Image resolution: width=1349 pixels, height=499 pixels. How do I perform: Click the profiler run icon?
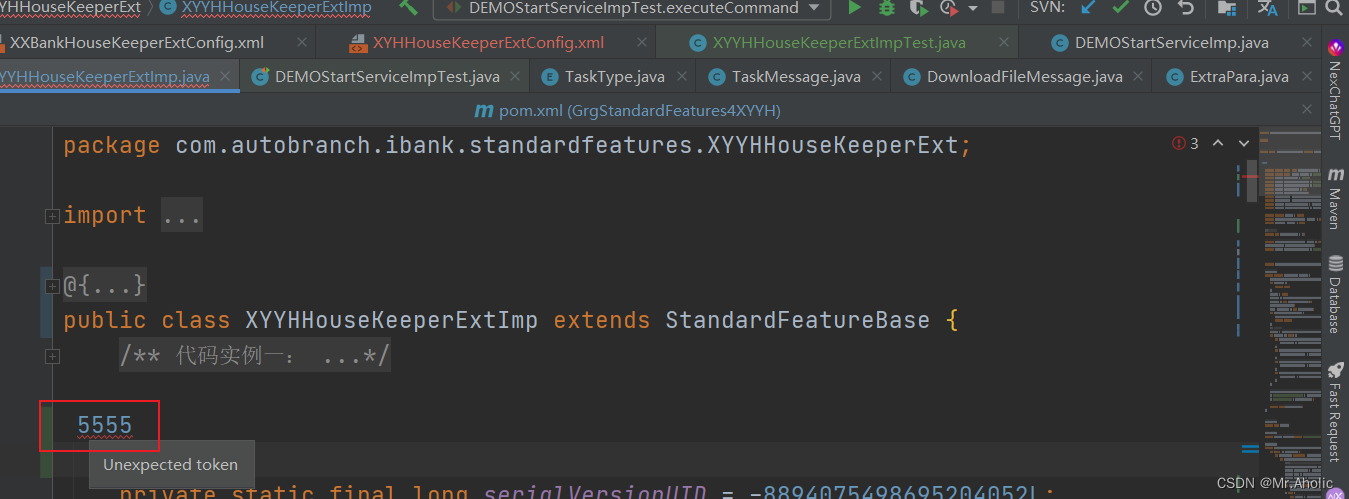pyautogui.click(x=950, y=8)
